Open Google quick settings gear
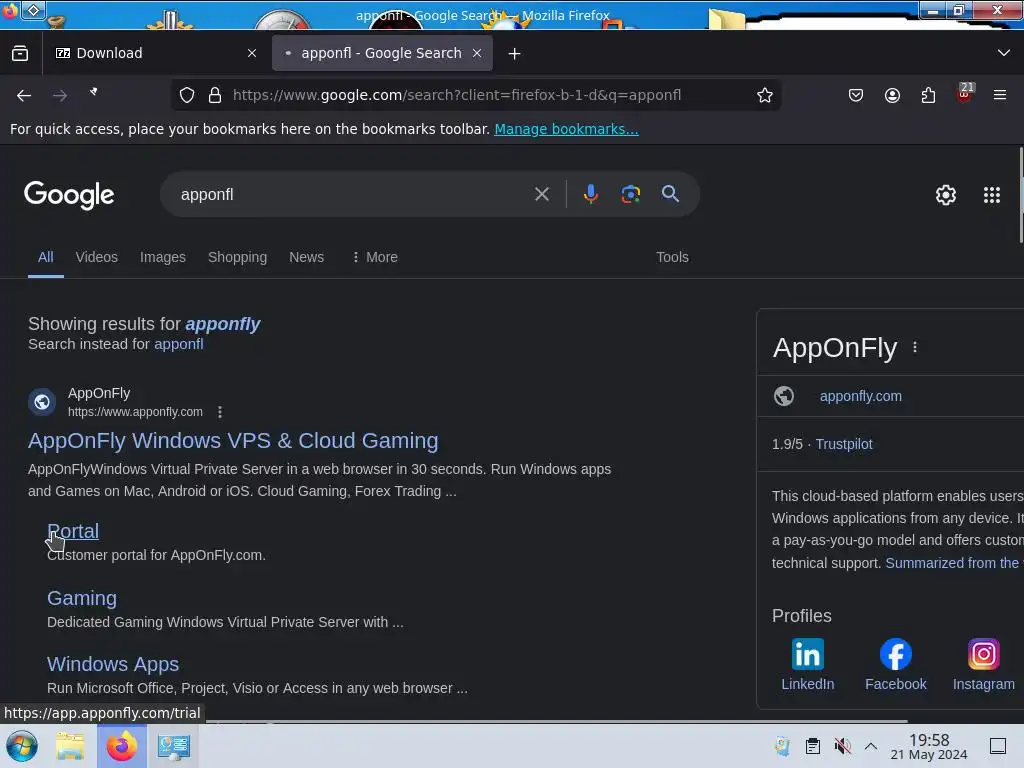This screenshot has width=1024, height=768. 946,195
